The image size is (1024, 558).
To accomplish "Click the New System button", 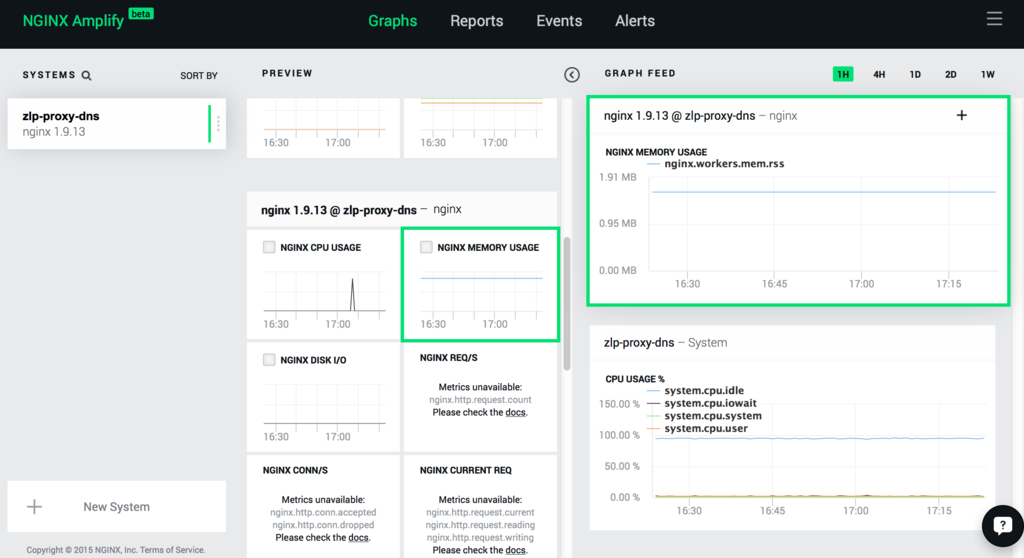I will point(116,506).
